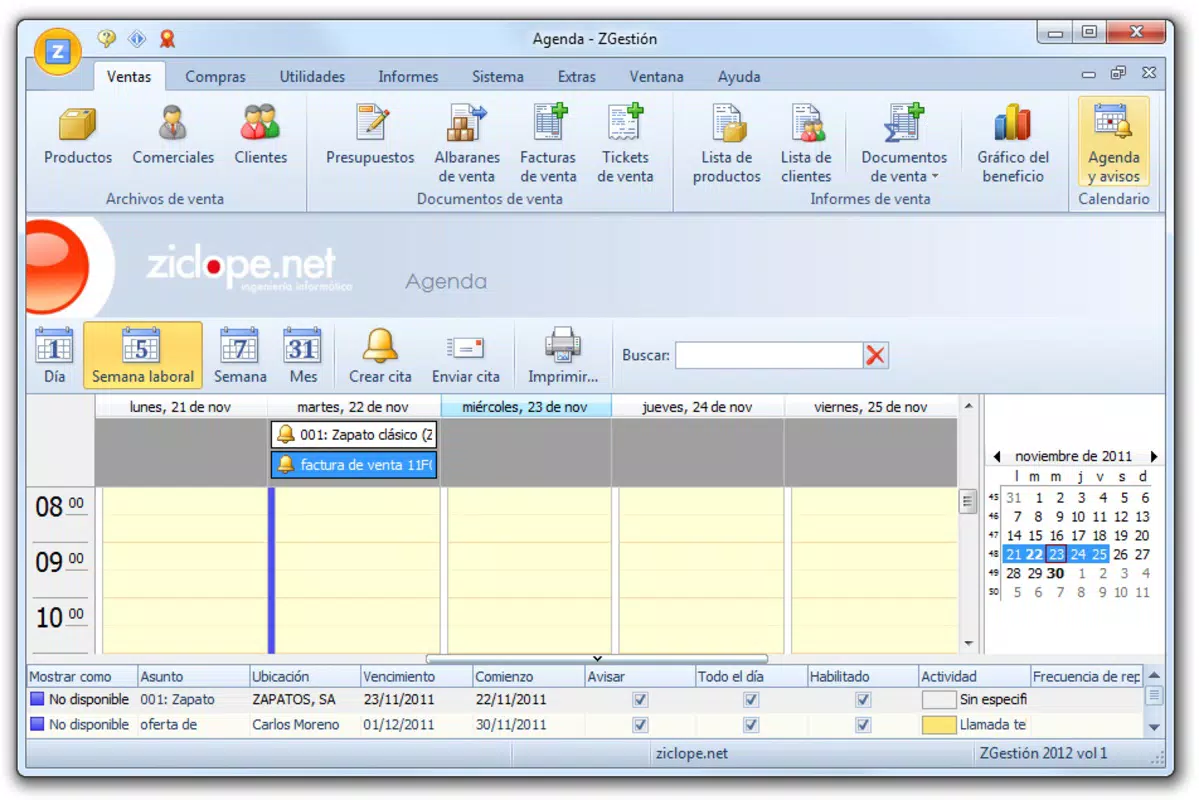1199x800 pixels.
Task: Open Facturas de venta
Action: pyautogui.click(x=548, y=144)
